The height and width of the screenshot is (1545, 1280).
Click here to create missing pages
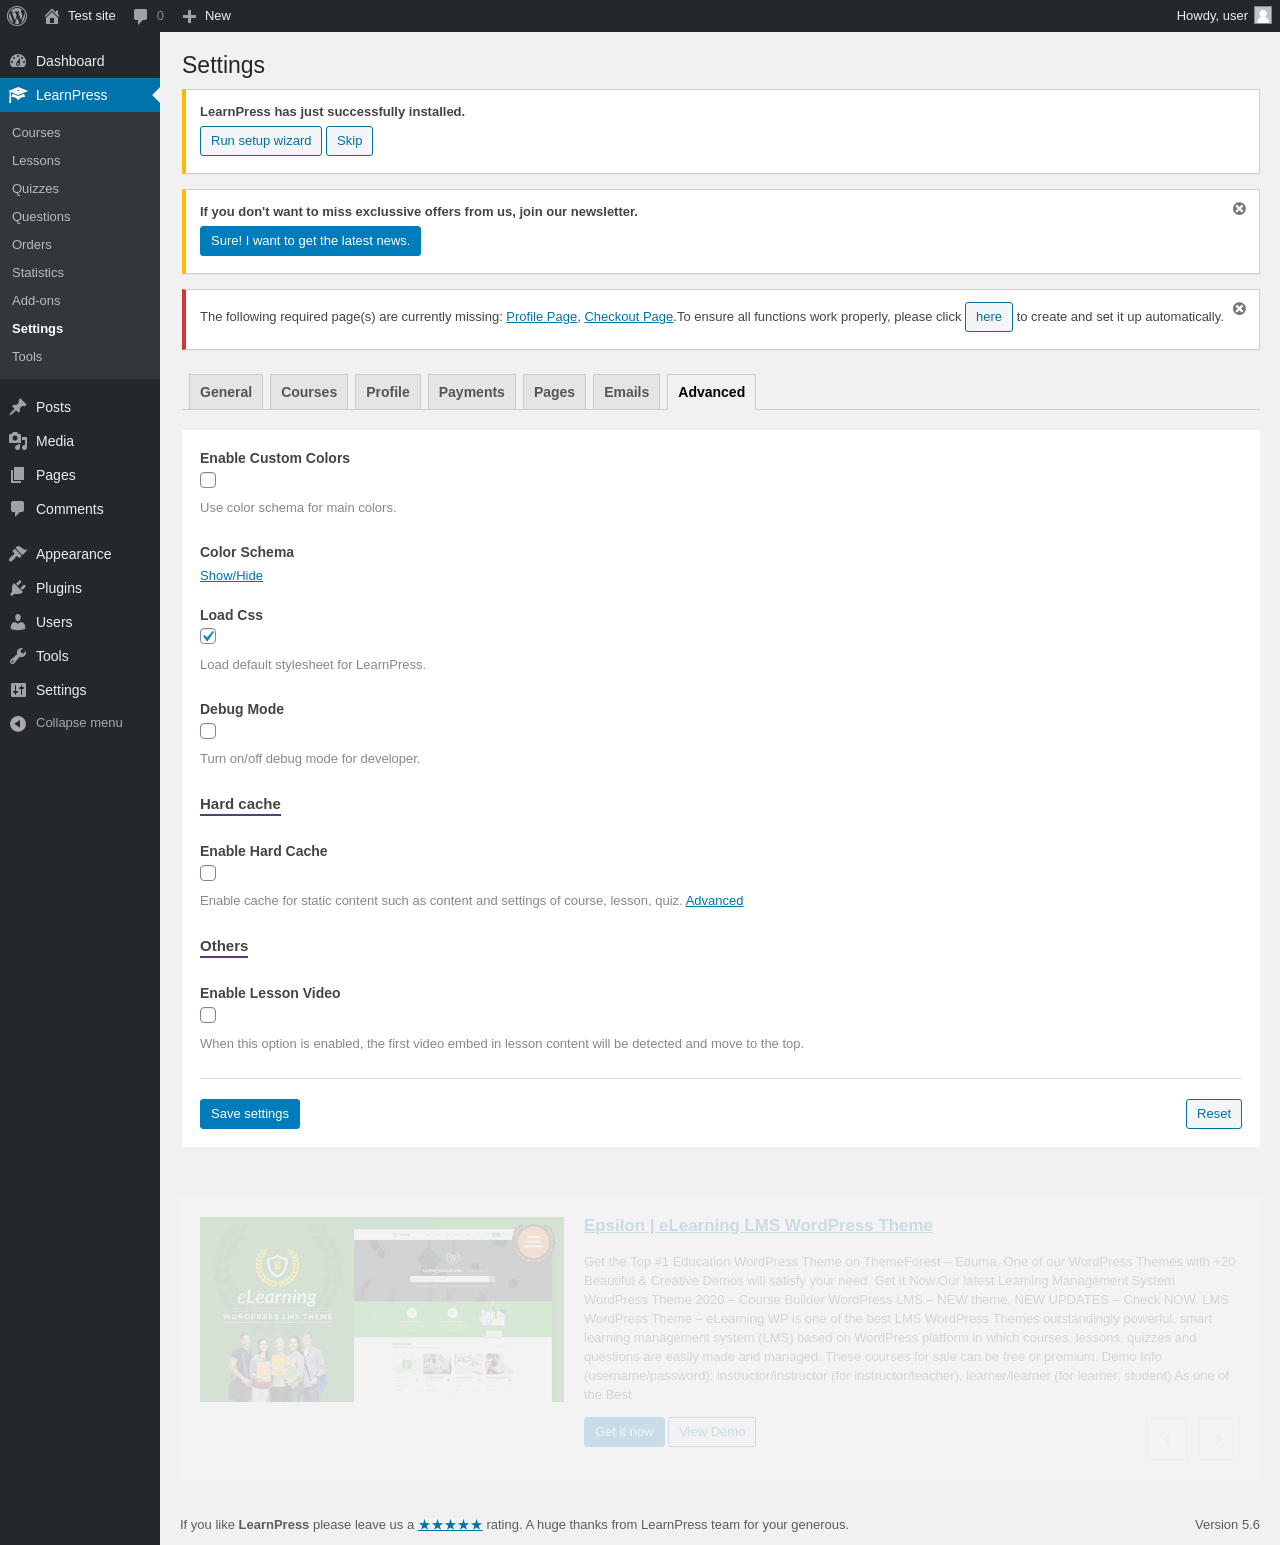pyautogui.click(x=989, y=317)
